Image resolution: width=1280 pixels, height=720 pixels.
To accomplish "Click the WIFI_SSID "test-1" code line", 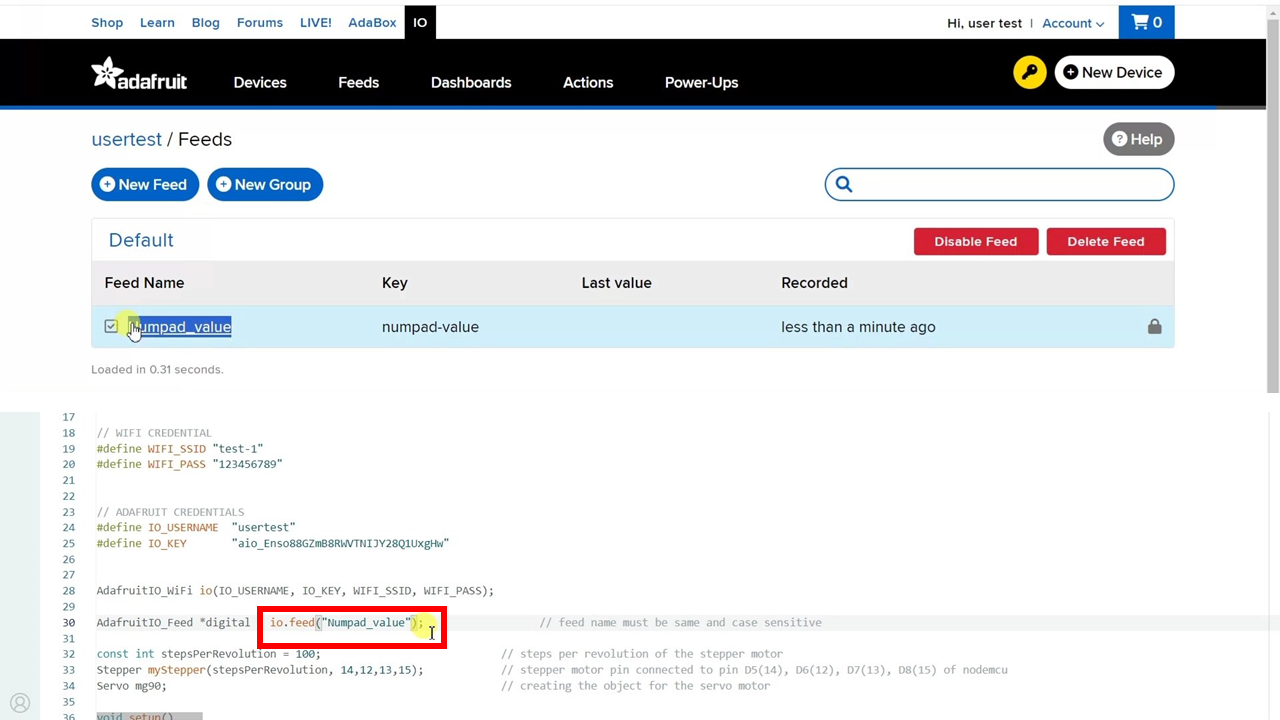I will 180,449.
